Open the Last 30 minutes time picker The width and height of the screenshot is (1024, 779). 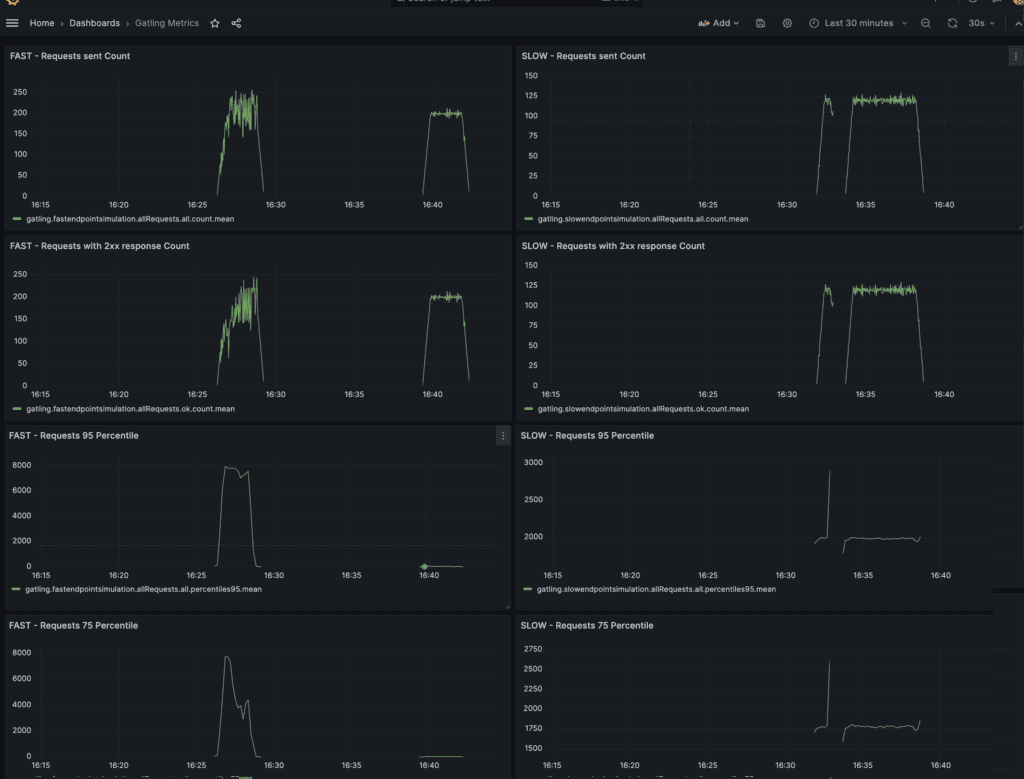click(858, 23)
